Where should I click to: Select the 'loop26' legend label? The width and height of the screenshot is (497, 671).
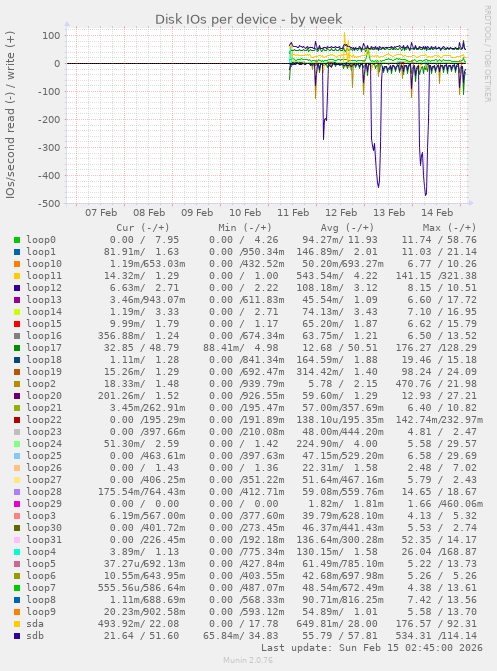coord(44,467)
